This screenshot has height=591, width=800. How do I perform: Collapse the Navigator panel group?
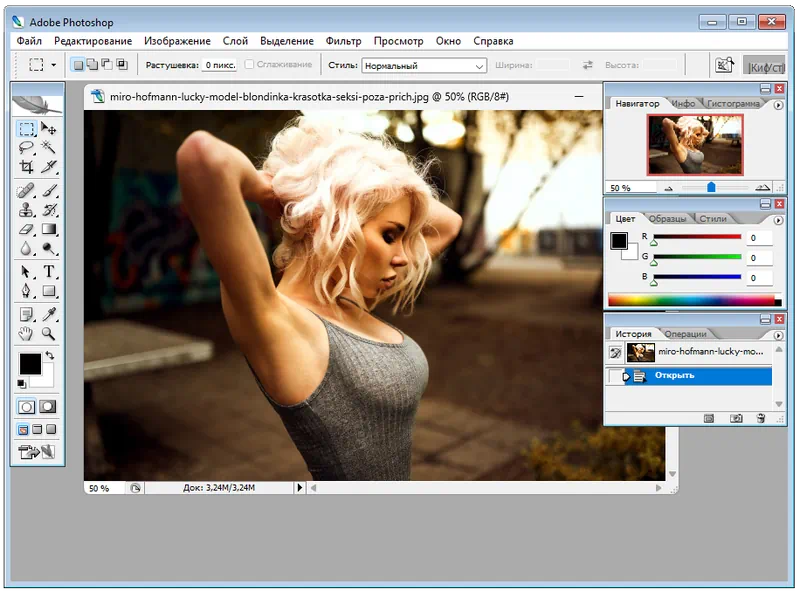pyautogui.click(x=765, y=89)
